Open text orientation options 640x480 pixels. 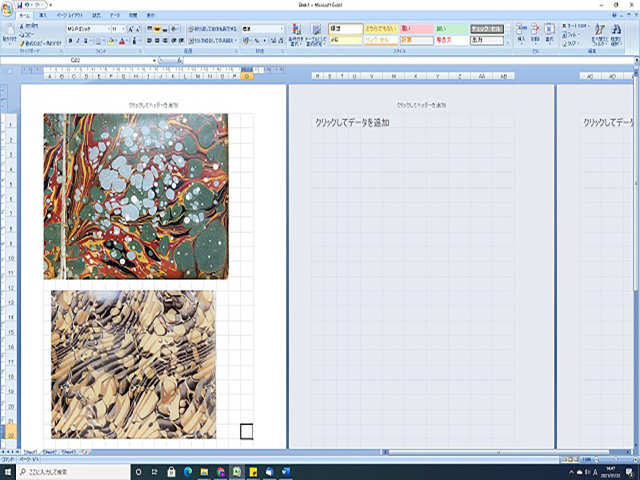click(x=175, y=29)
